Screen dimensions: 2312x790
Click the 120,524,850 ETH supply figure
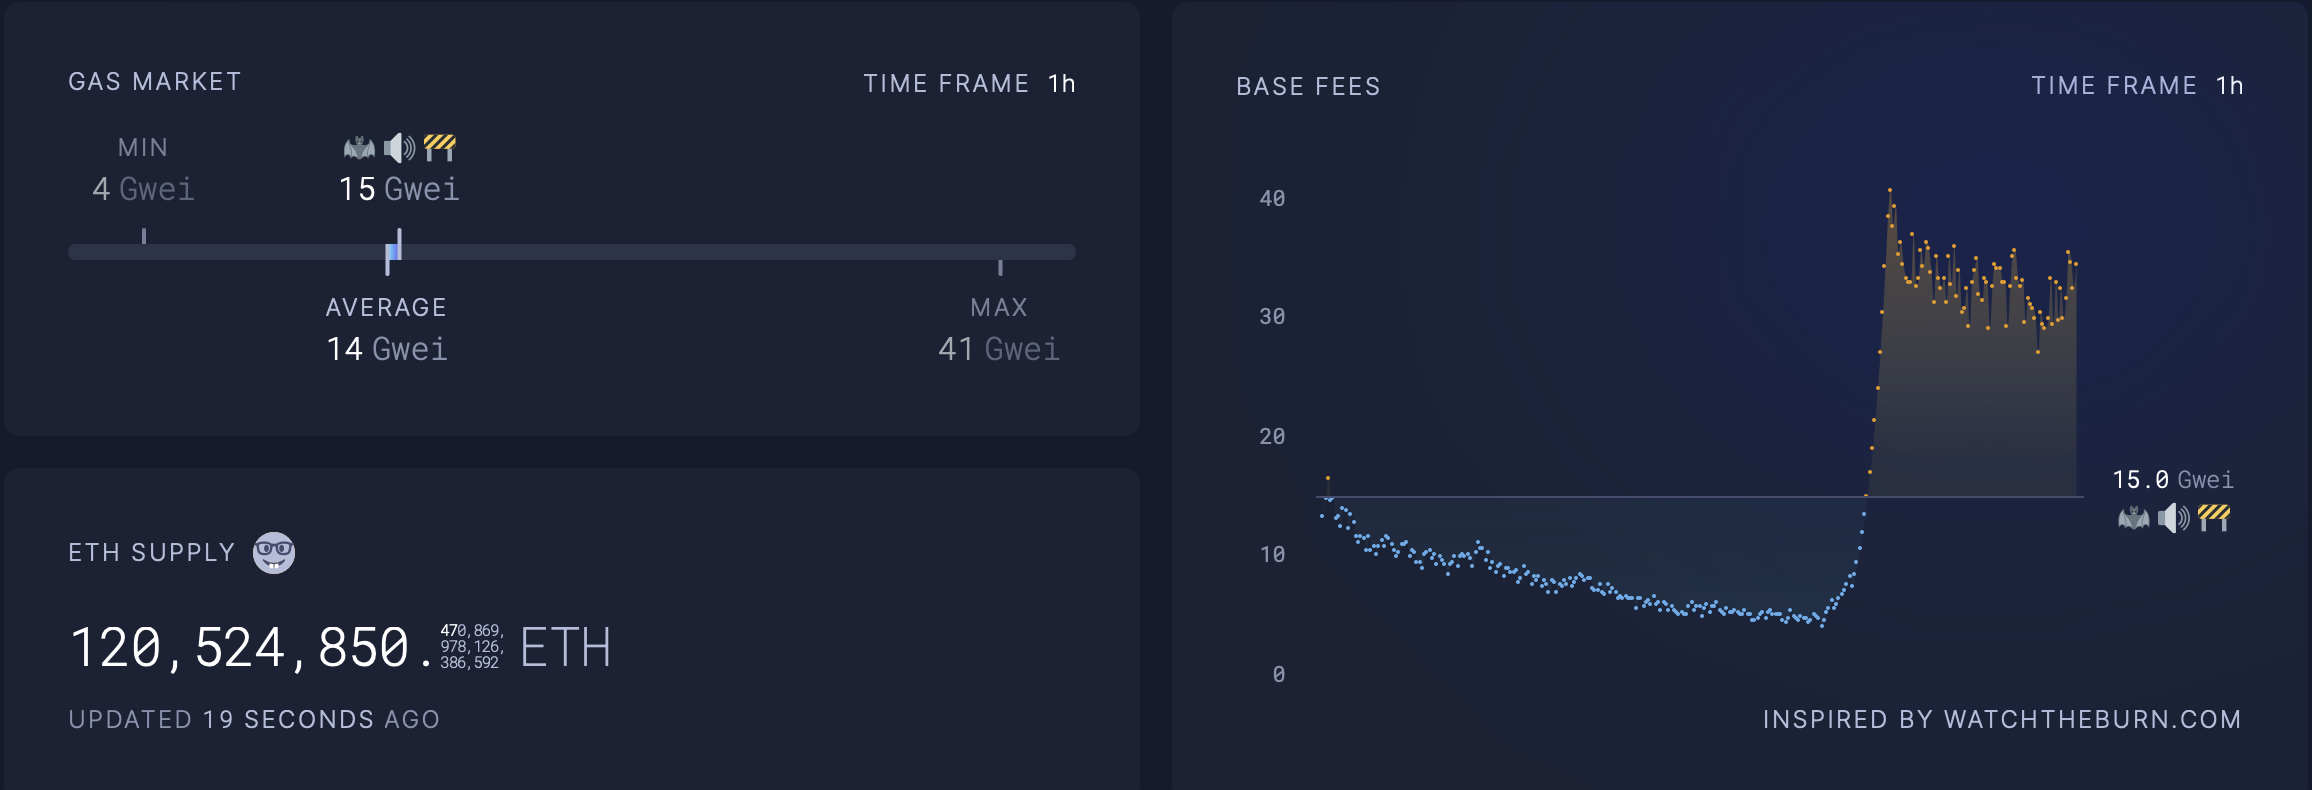tap(240, 648)
